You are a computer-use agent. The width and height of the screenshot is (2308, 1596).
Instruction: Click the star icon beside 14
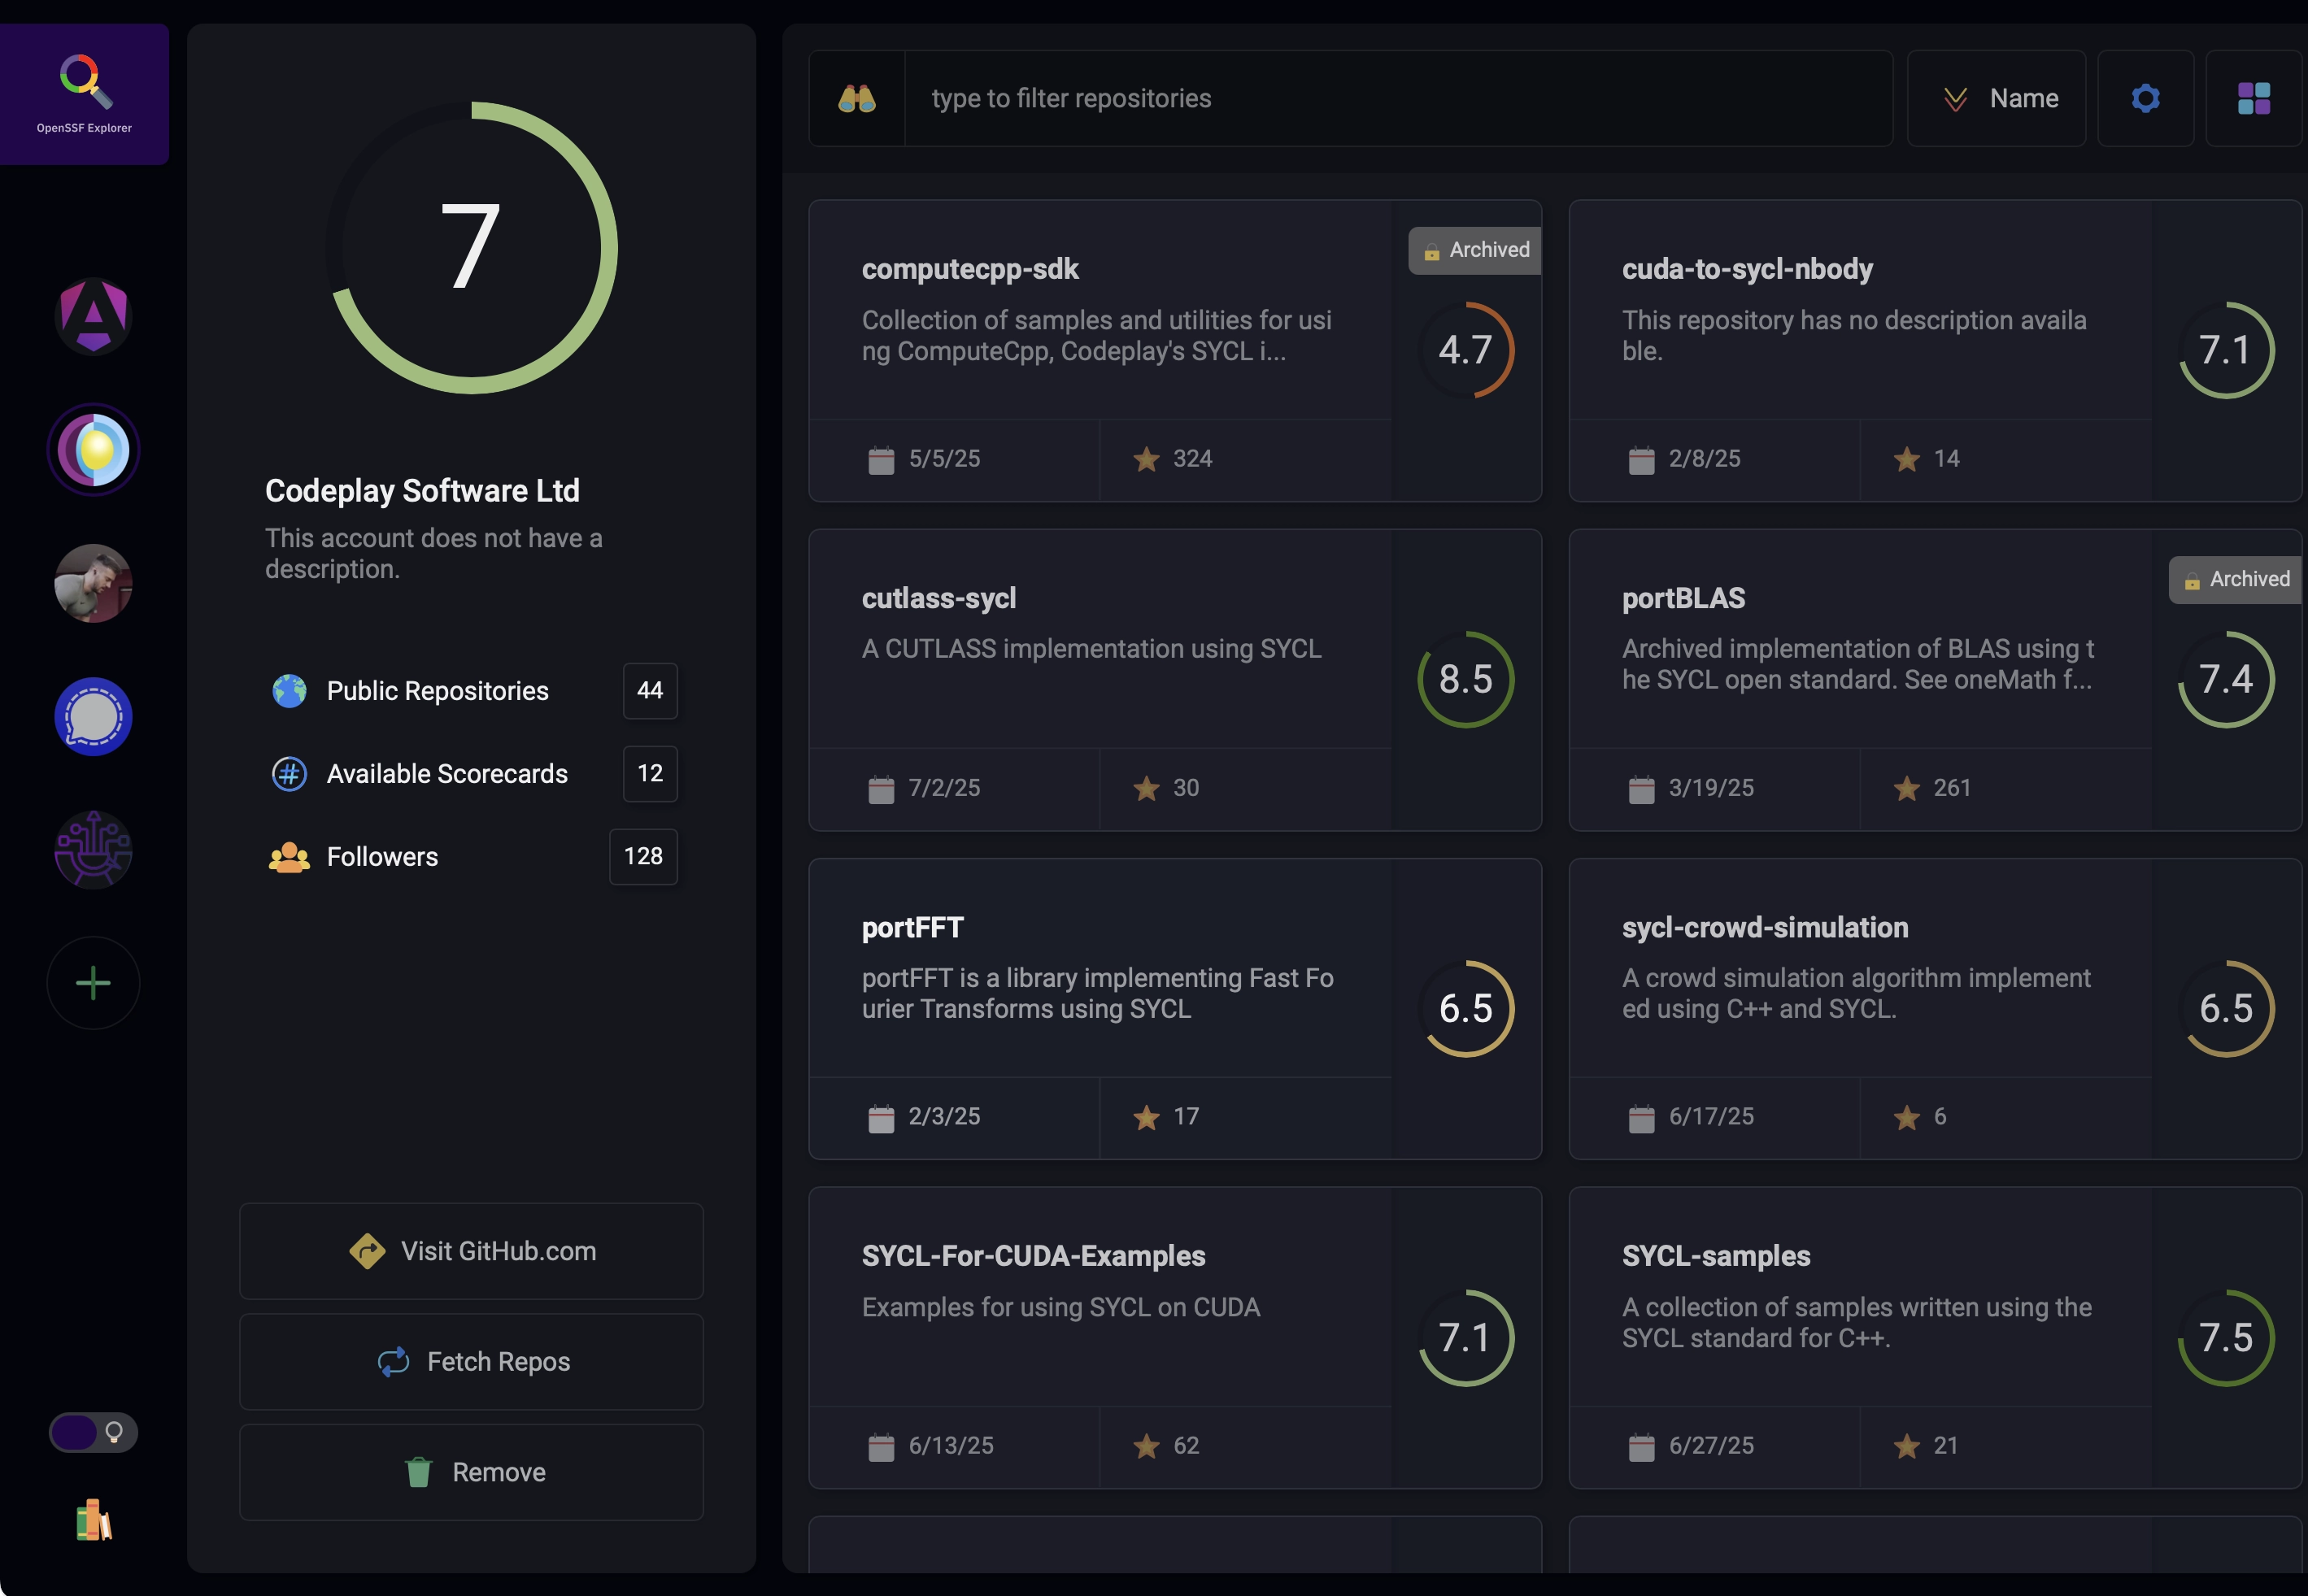coord(1906,459)
